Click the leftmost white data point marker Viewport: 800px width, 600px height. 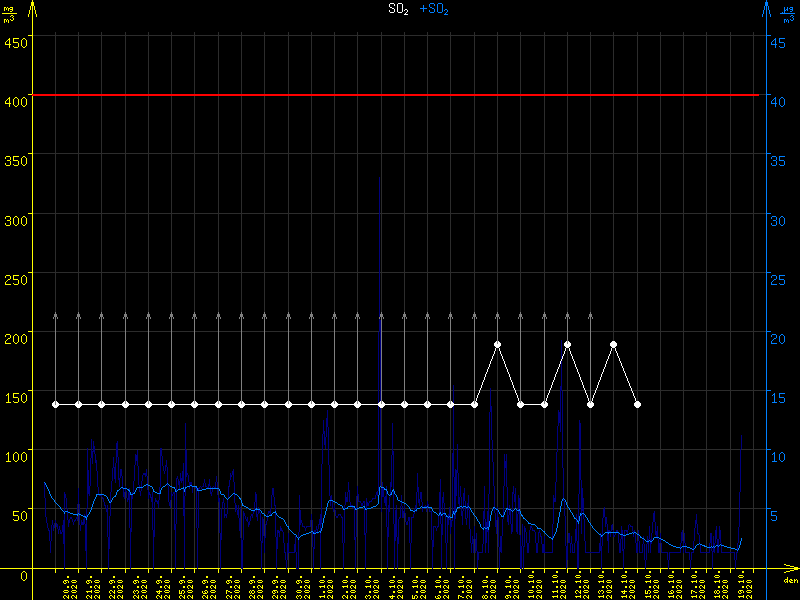tap(55, 404)
